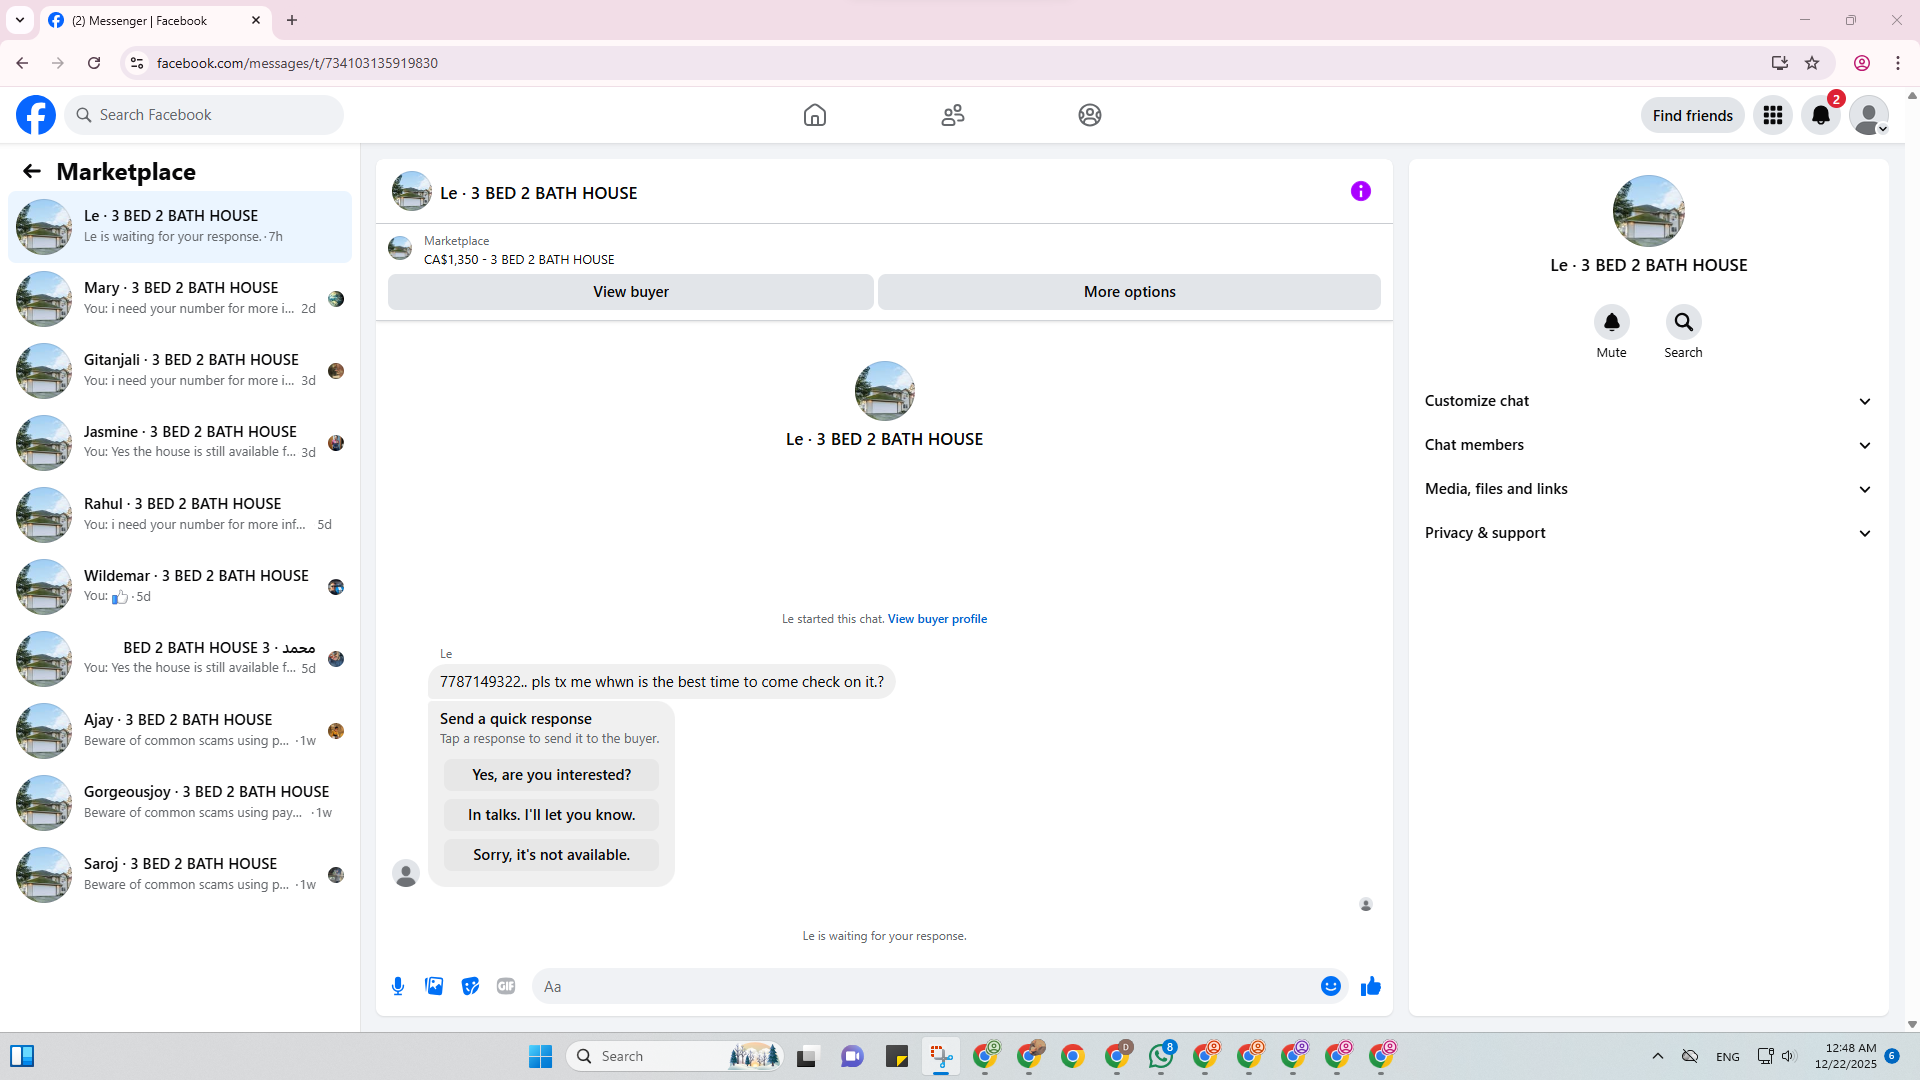Send a thumbs-up like
1920x1080 pixels.
point(1371,986)
